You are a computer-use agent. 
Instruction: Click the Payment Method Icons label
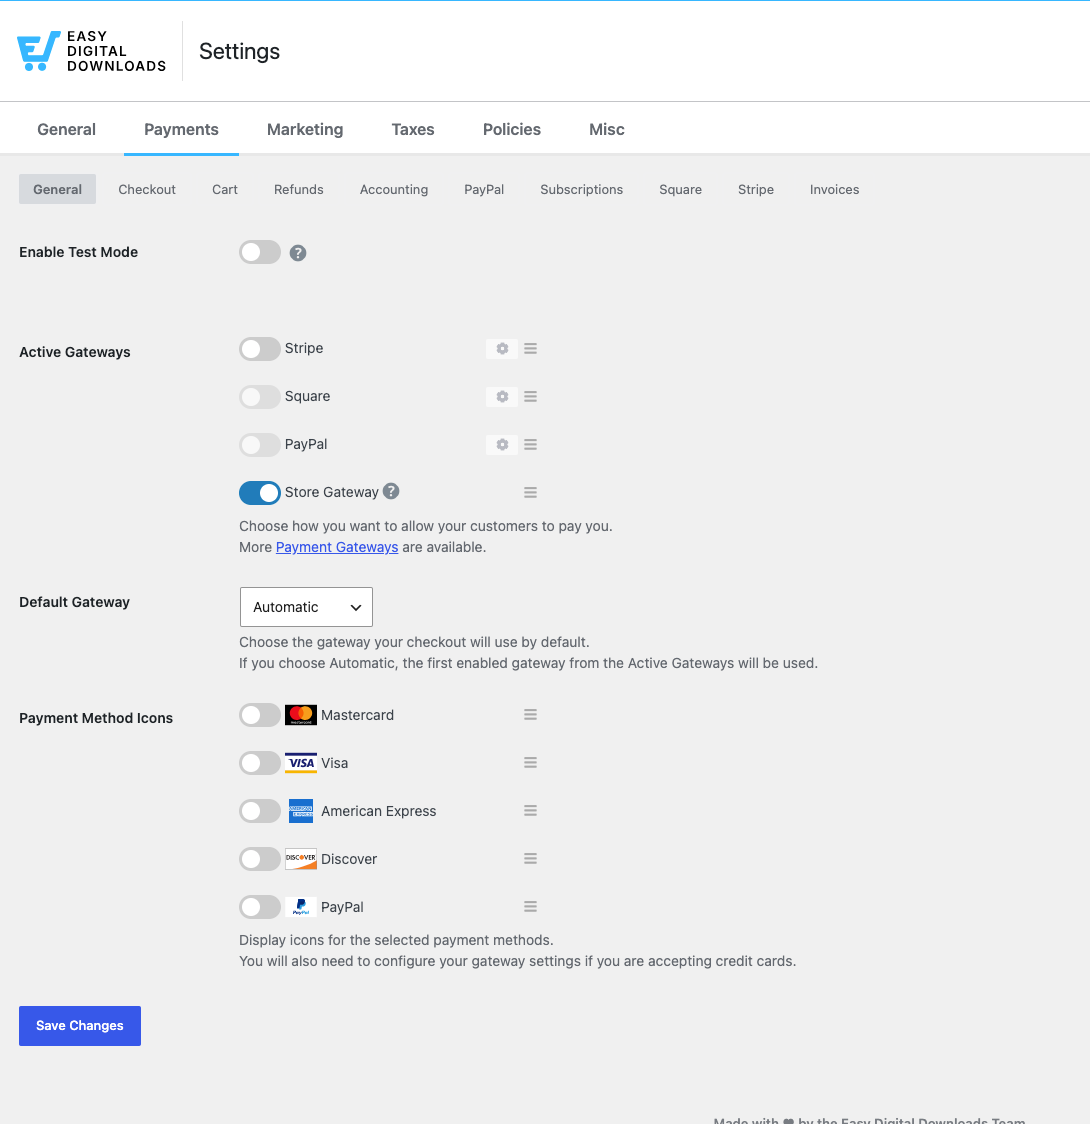click(x=96, y=718)
